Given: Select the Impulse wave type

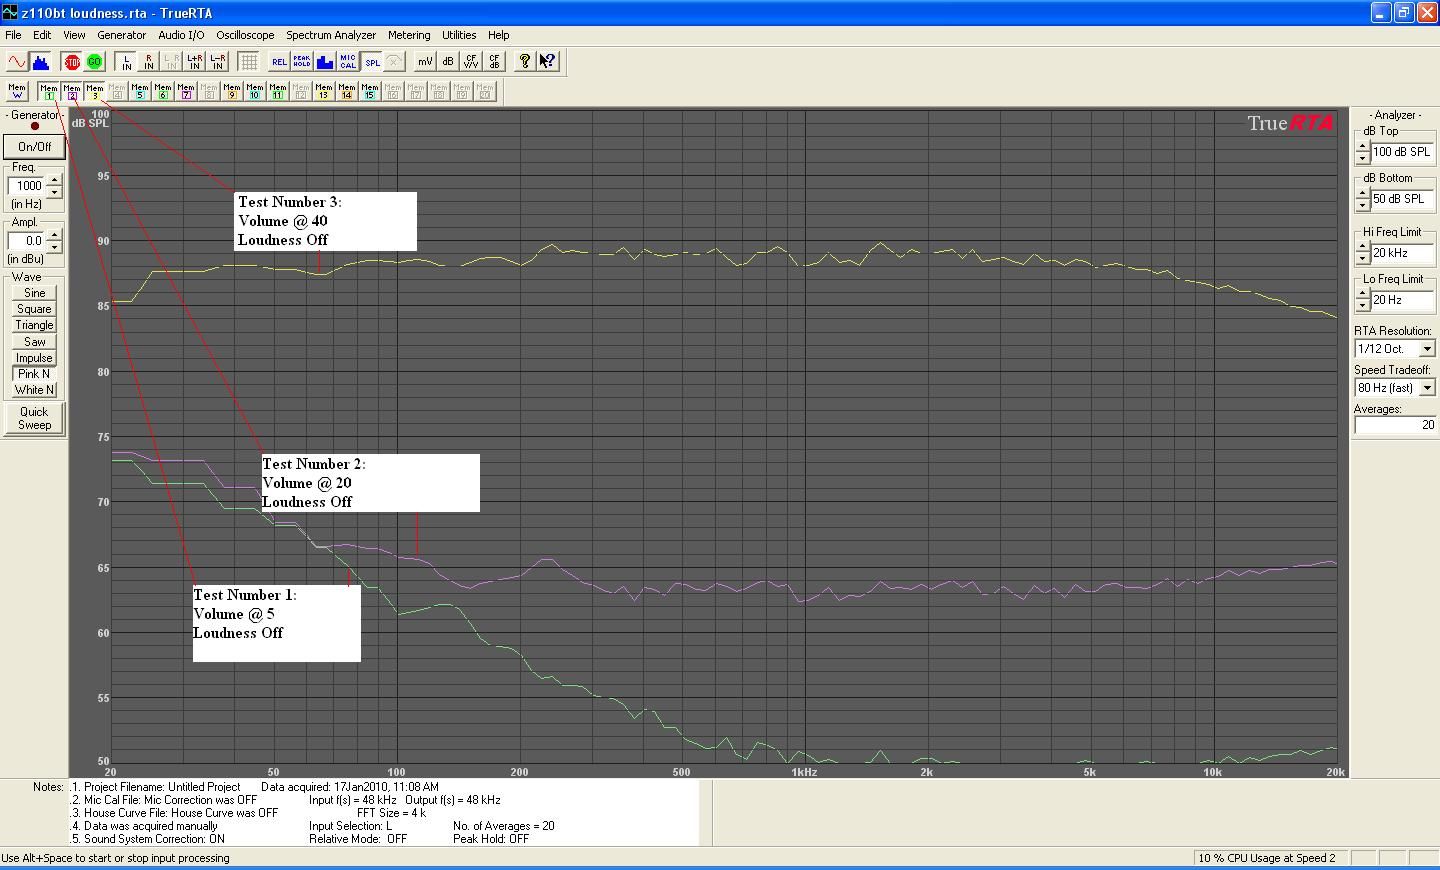Looking at the screenshot, I should click(x=34, y=358).
